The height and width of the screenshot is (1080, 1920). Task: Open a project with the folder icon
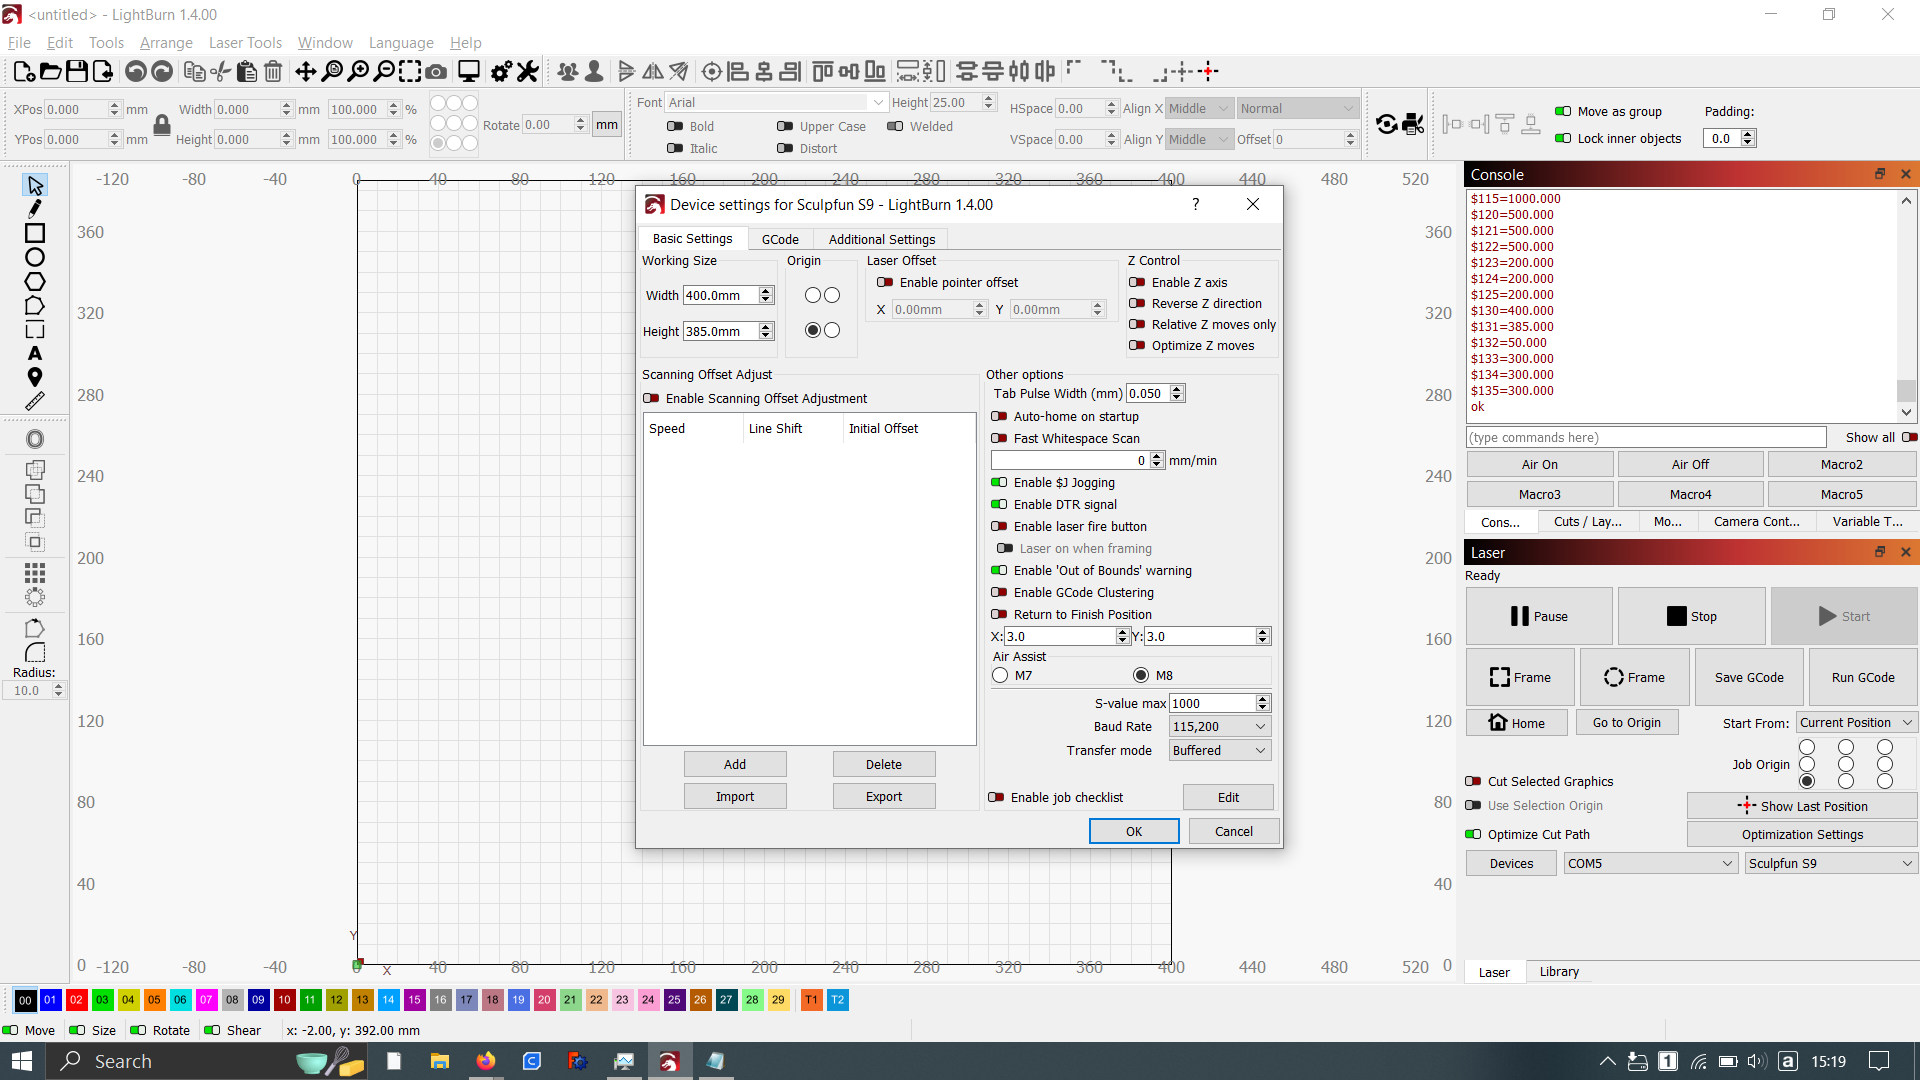click(50, 71)
